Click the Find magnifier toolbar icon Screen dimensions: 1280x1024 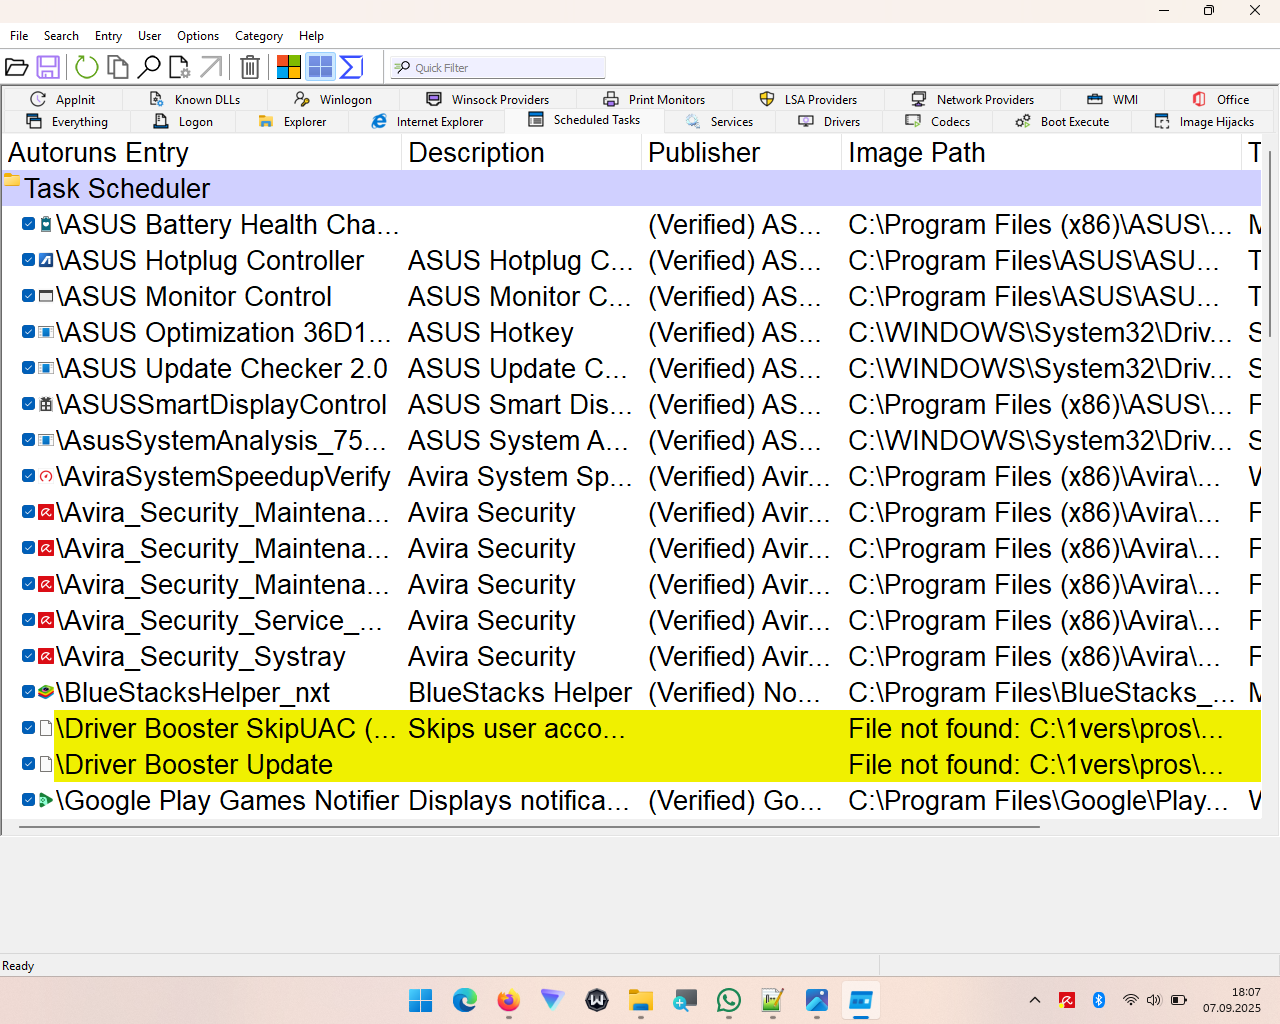point(149,67)
